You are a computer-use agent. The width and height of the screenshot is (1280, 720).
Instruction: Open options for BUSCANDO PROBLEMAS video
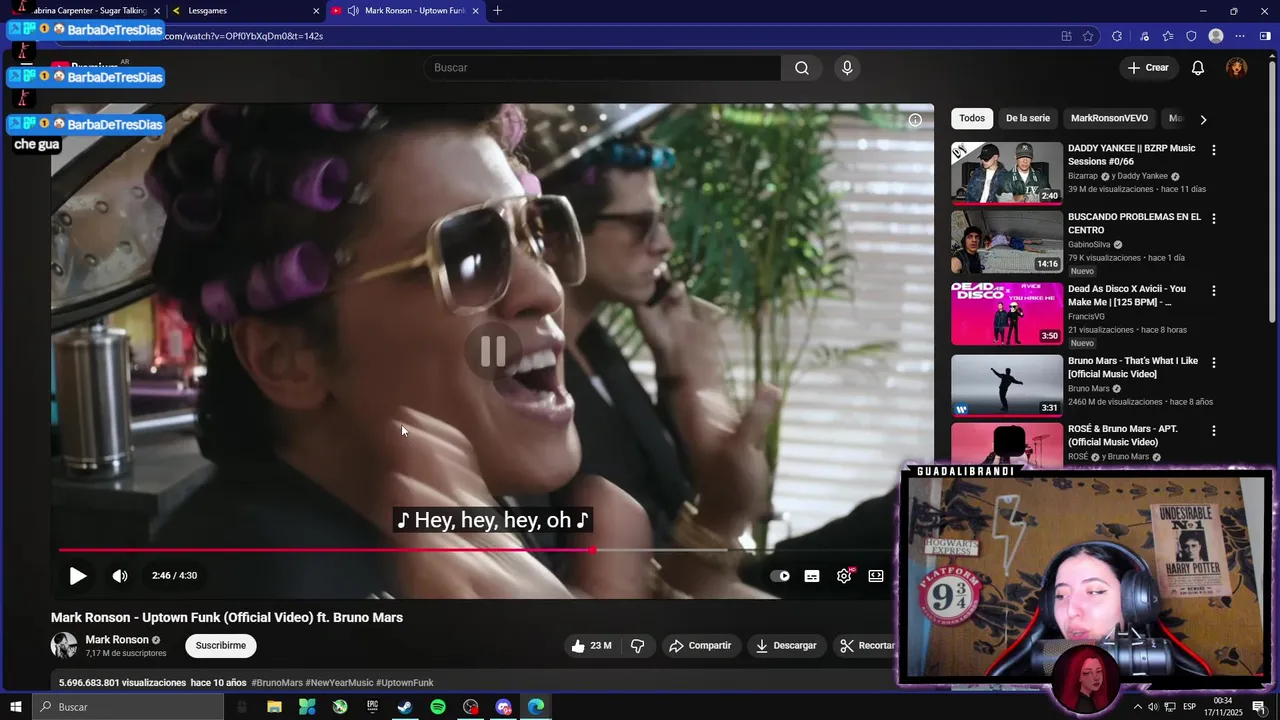coord(1214,218)
